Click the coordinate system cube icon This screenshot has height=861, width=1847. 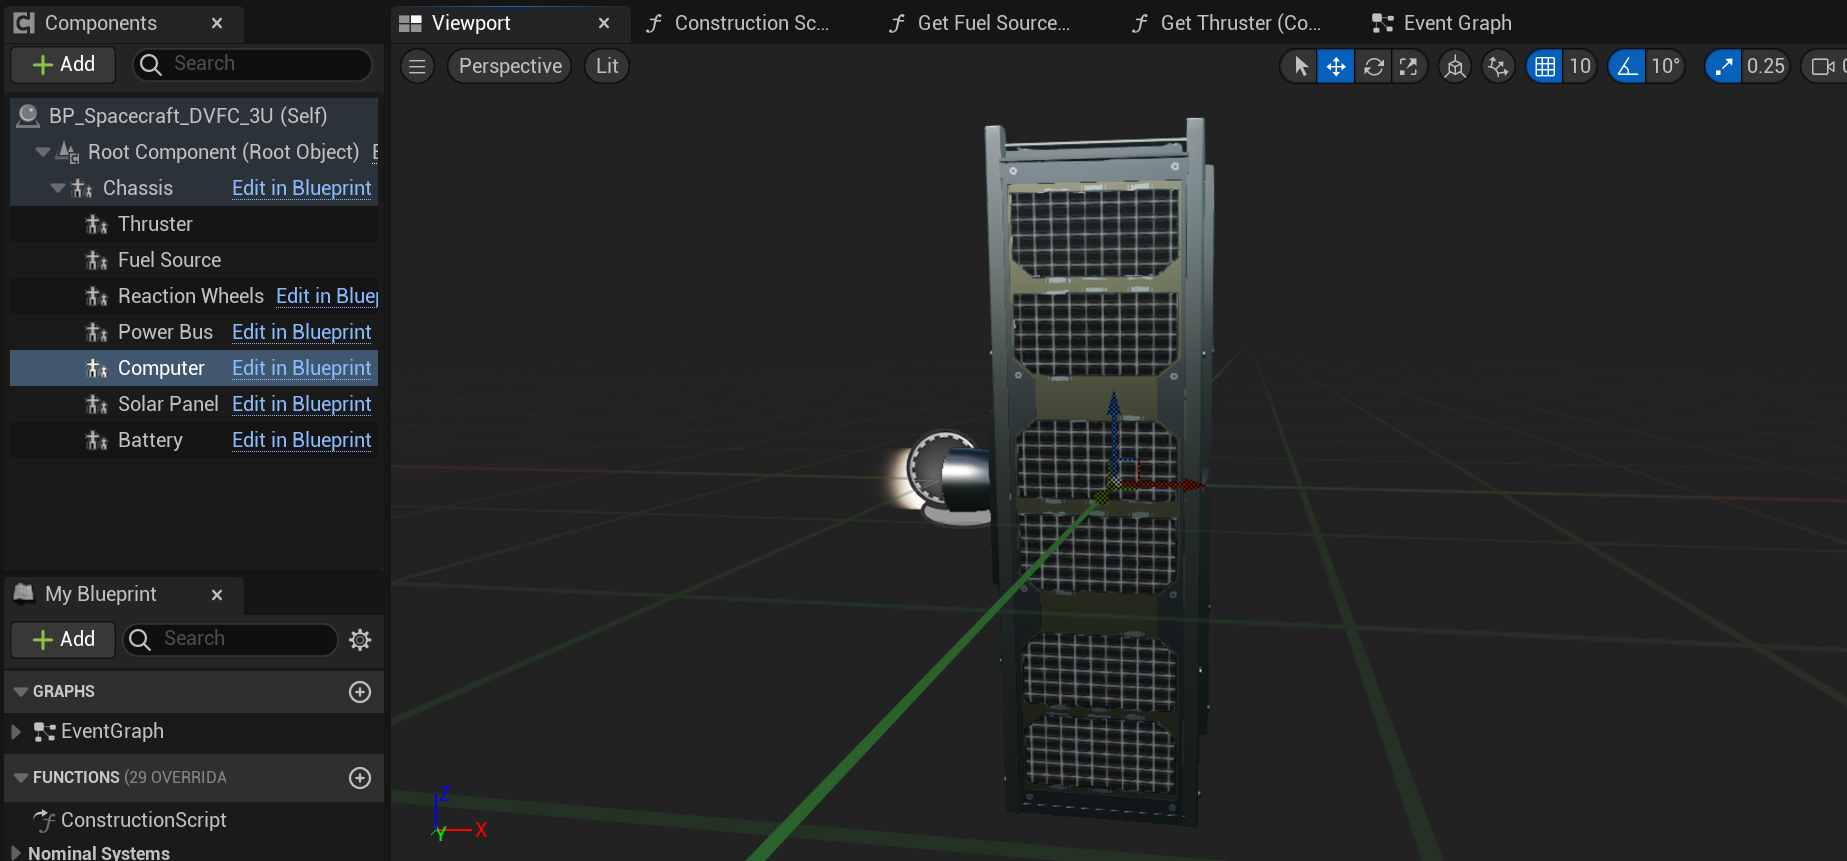(x=1455, y=67)
